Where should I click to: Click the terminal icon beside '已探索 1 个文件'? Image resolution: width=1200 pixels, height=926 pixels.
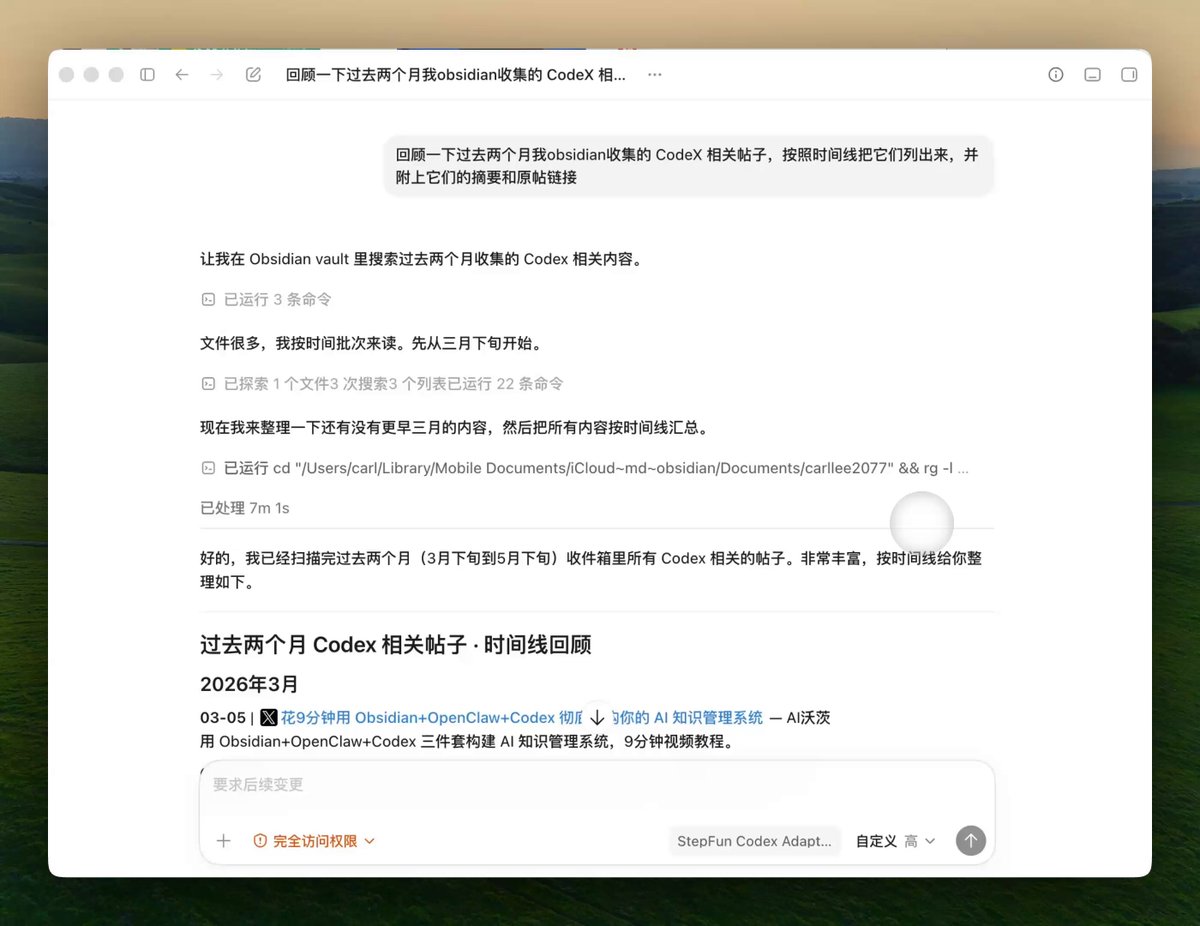coord(208,383)
